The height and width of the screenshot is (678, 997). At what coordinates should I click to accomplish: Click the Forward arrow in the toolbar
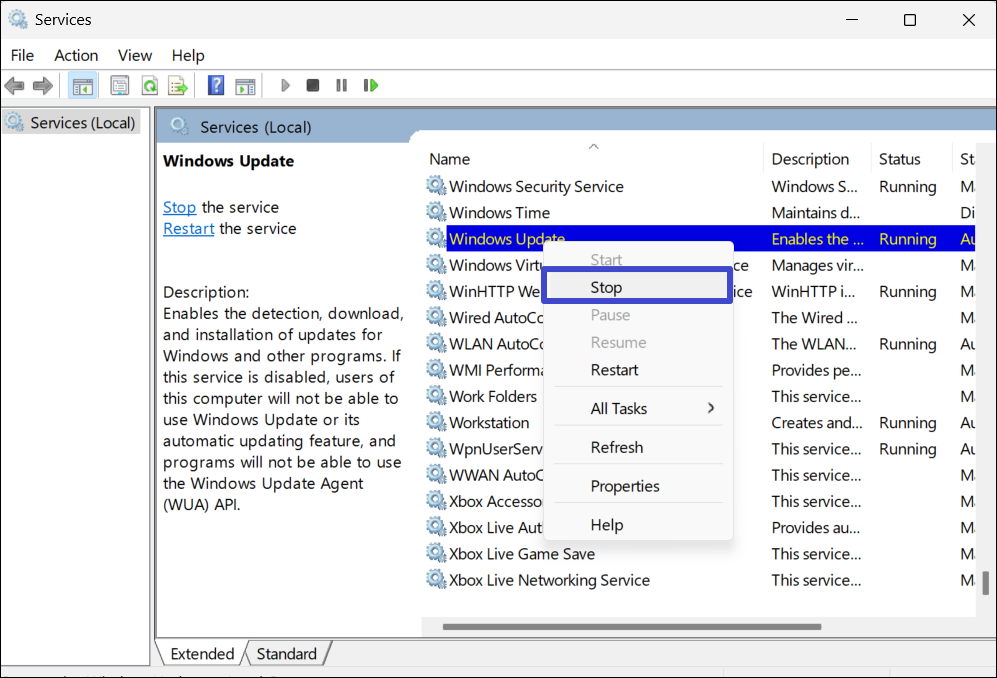coord(42,86)
